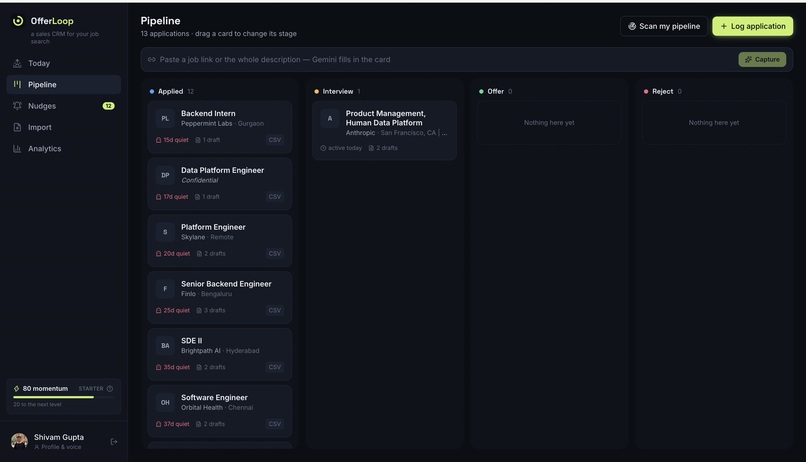Open the Software Engineer Orbital Health card
This screenshot has height=462, width=806.
[220, 411]
